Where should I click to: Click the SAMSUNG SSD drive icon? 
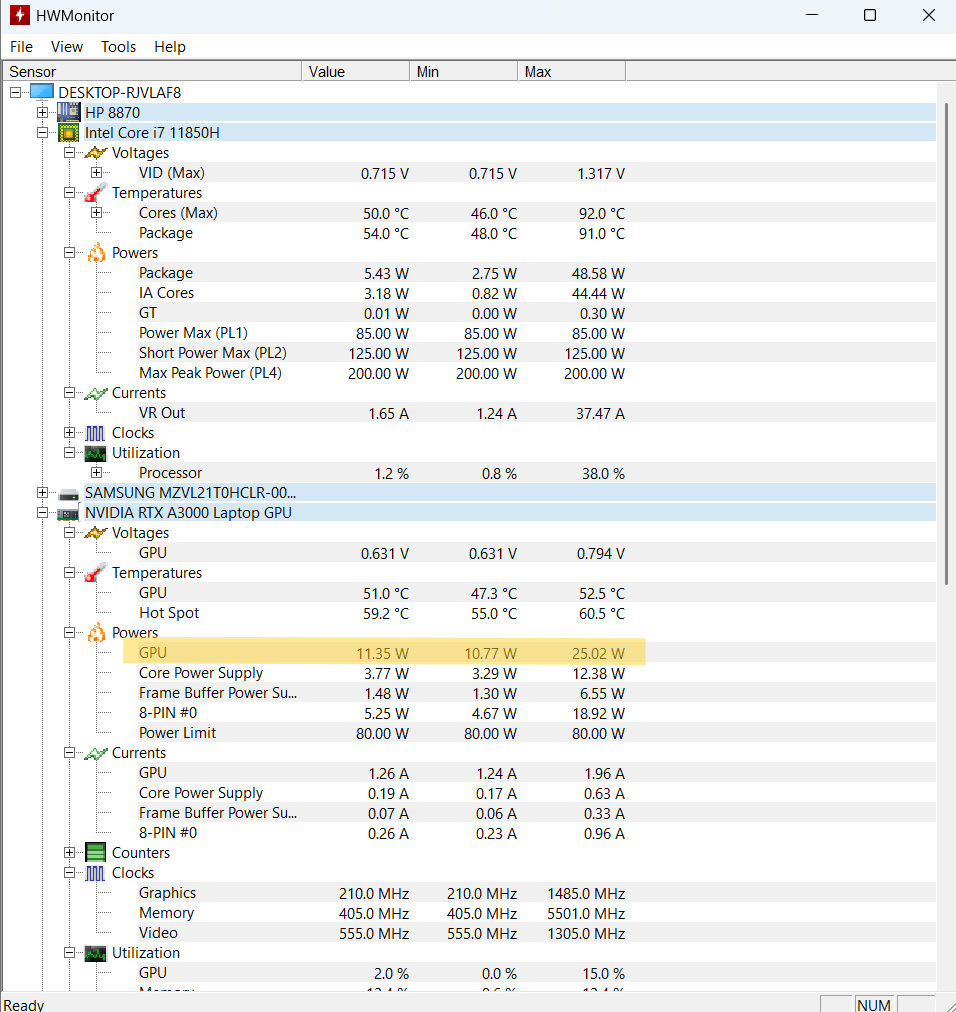coord(68,494)
